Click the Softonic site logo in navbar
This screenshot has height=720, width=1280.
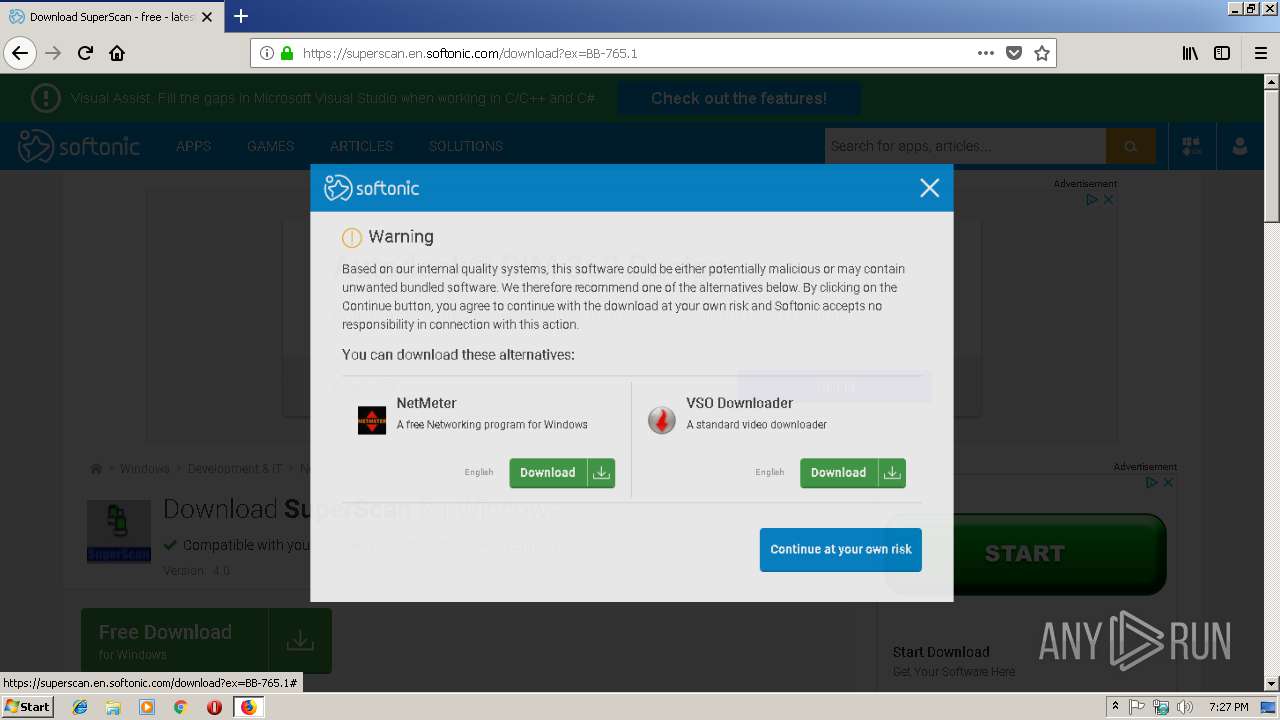click(x=79, y=146)
